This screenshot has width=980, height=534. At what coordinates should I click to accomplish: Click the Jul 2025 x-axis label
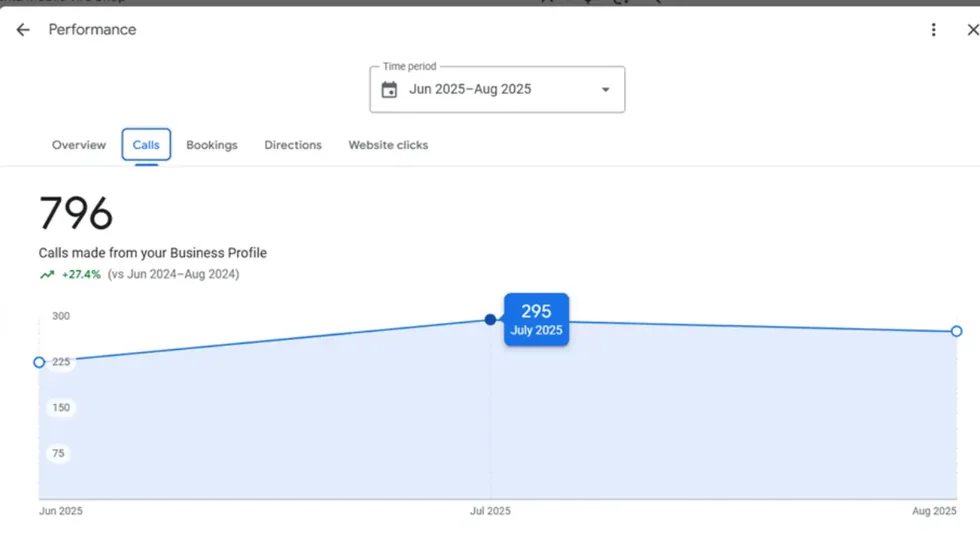pyautogui.click(x=490, y=511)
